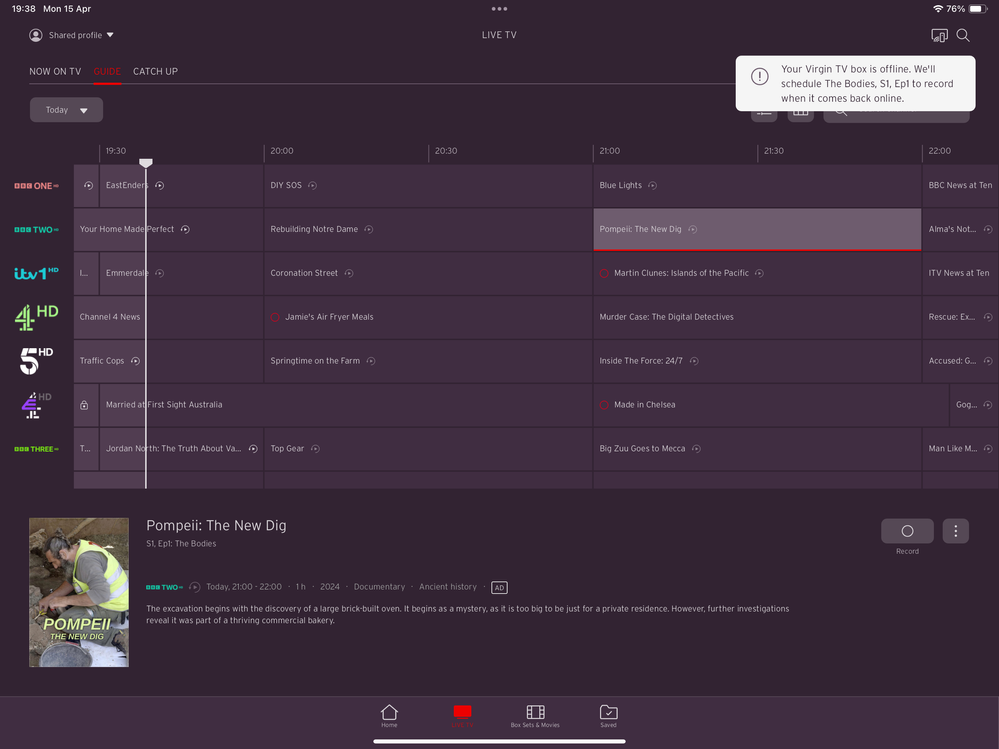Select the Channel 4 HD logo
Viewport: 999px width, 749px height.
(x=36, y=317)
